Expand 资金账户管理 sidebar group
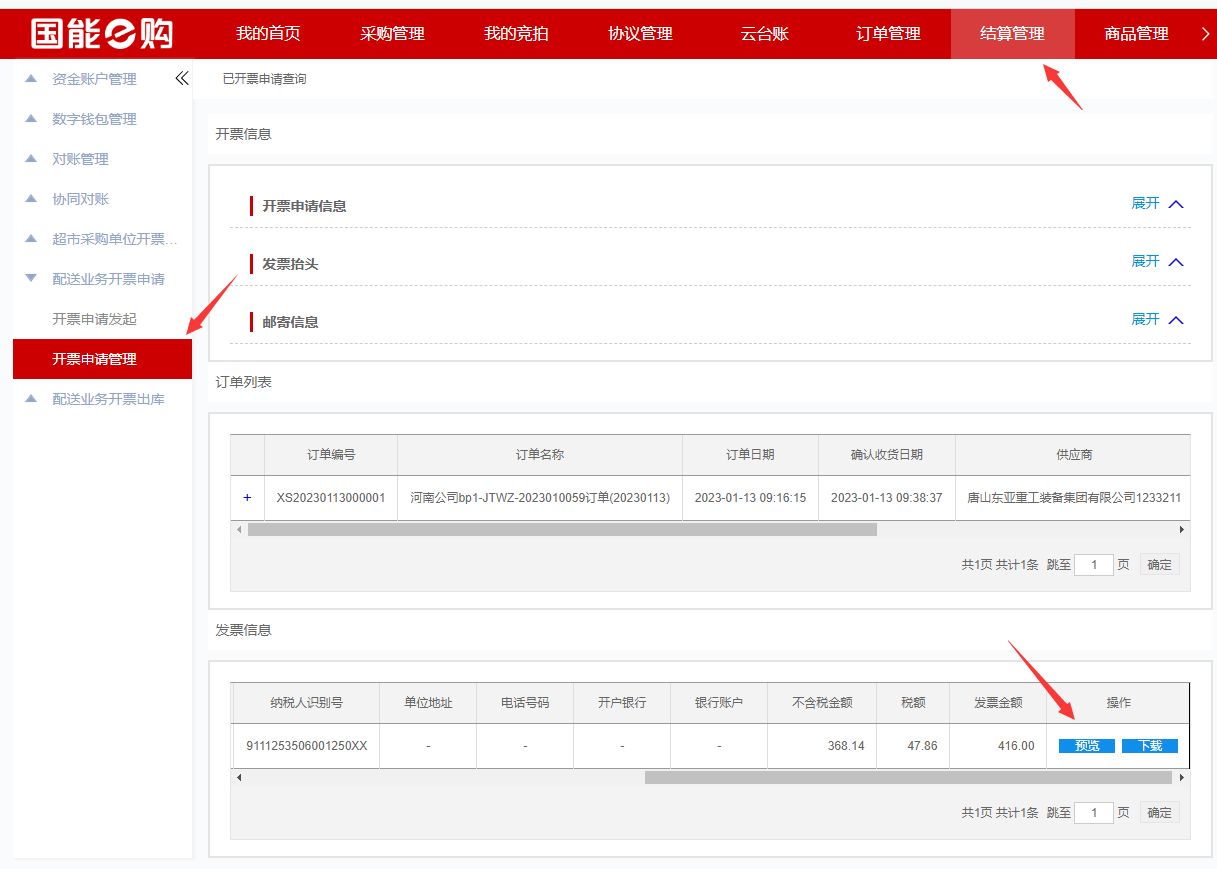1217x869 pixels. click(x=94, y=79)
